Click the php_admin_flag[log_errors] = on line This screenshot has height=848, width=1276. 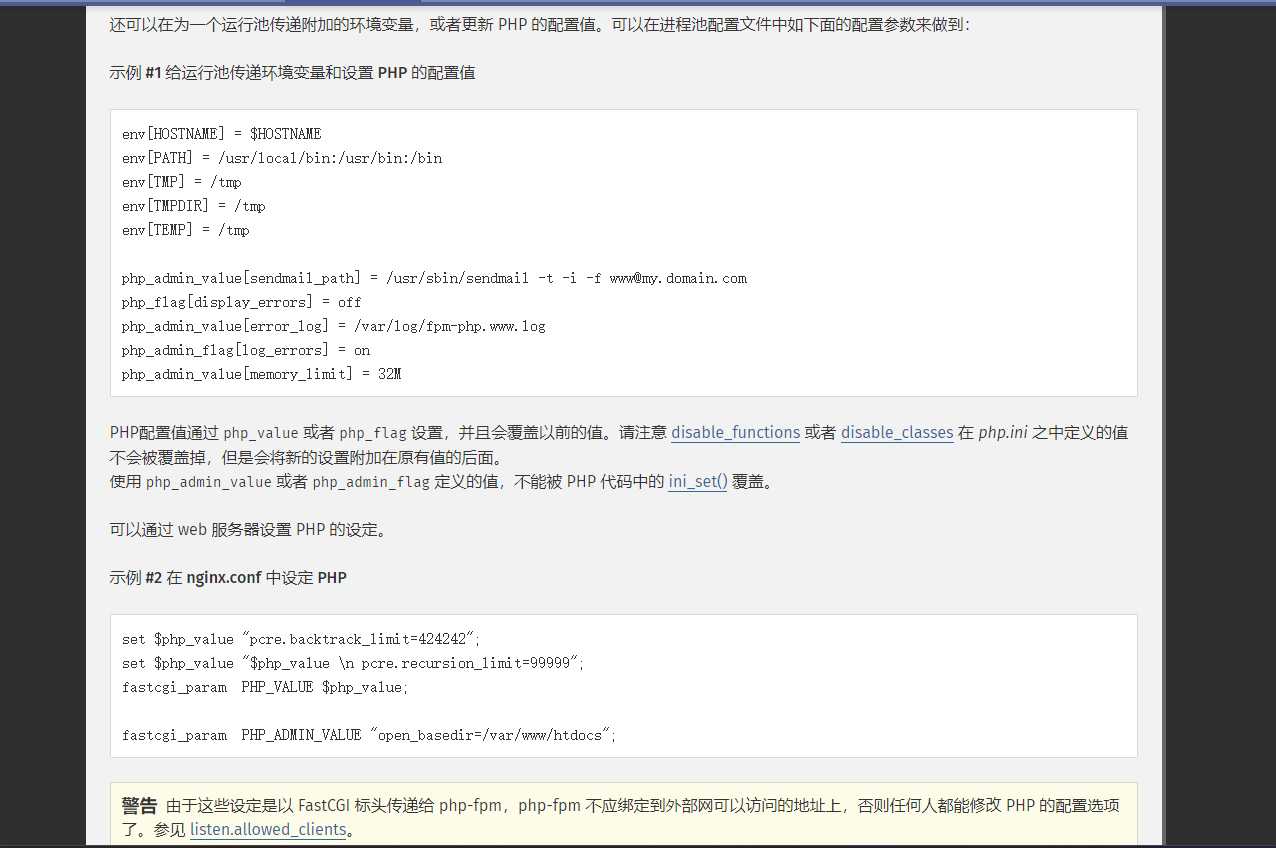pos(245,350)
